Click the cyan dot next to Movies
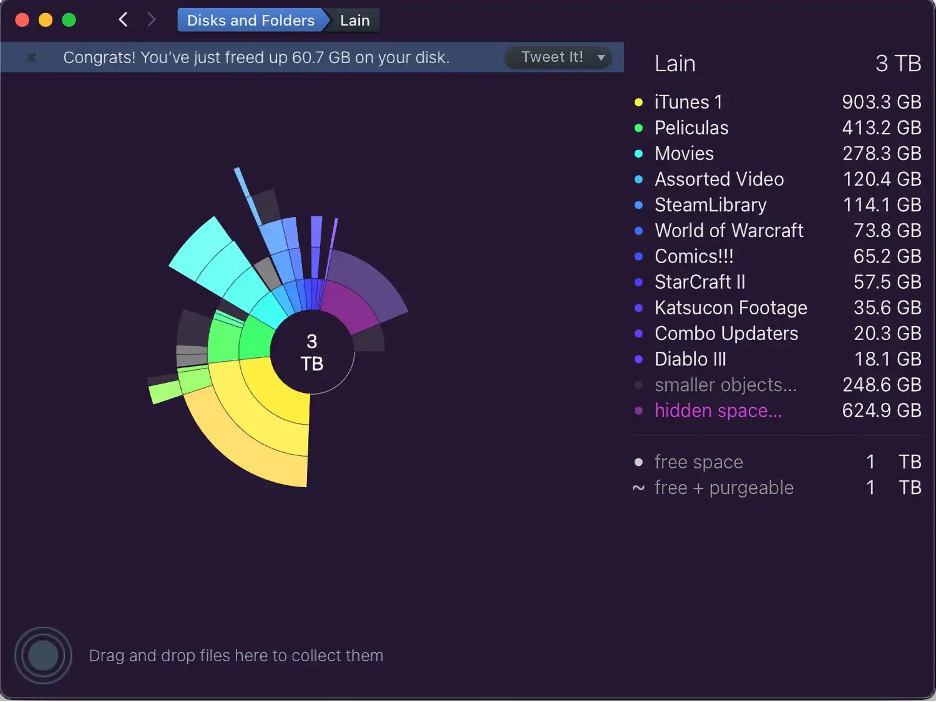Viewport: 936px width, 702px height. click(639, 154)
